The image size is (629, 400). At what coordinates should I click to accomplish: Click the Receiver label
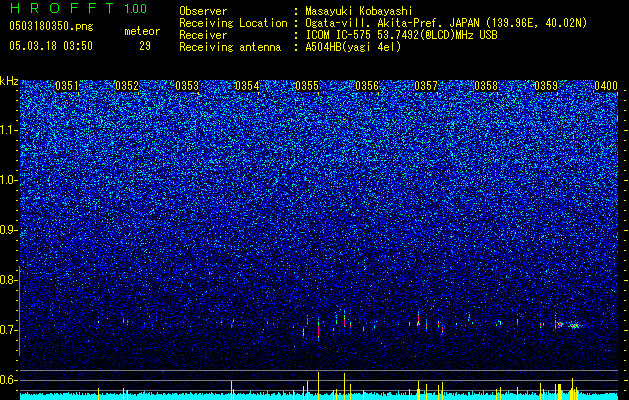(x=203, y=35)
